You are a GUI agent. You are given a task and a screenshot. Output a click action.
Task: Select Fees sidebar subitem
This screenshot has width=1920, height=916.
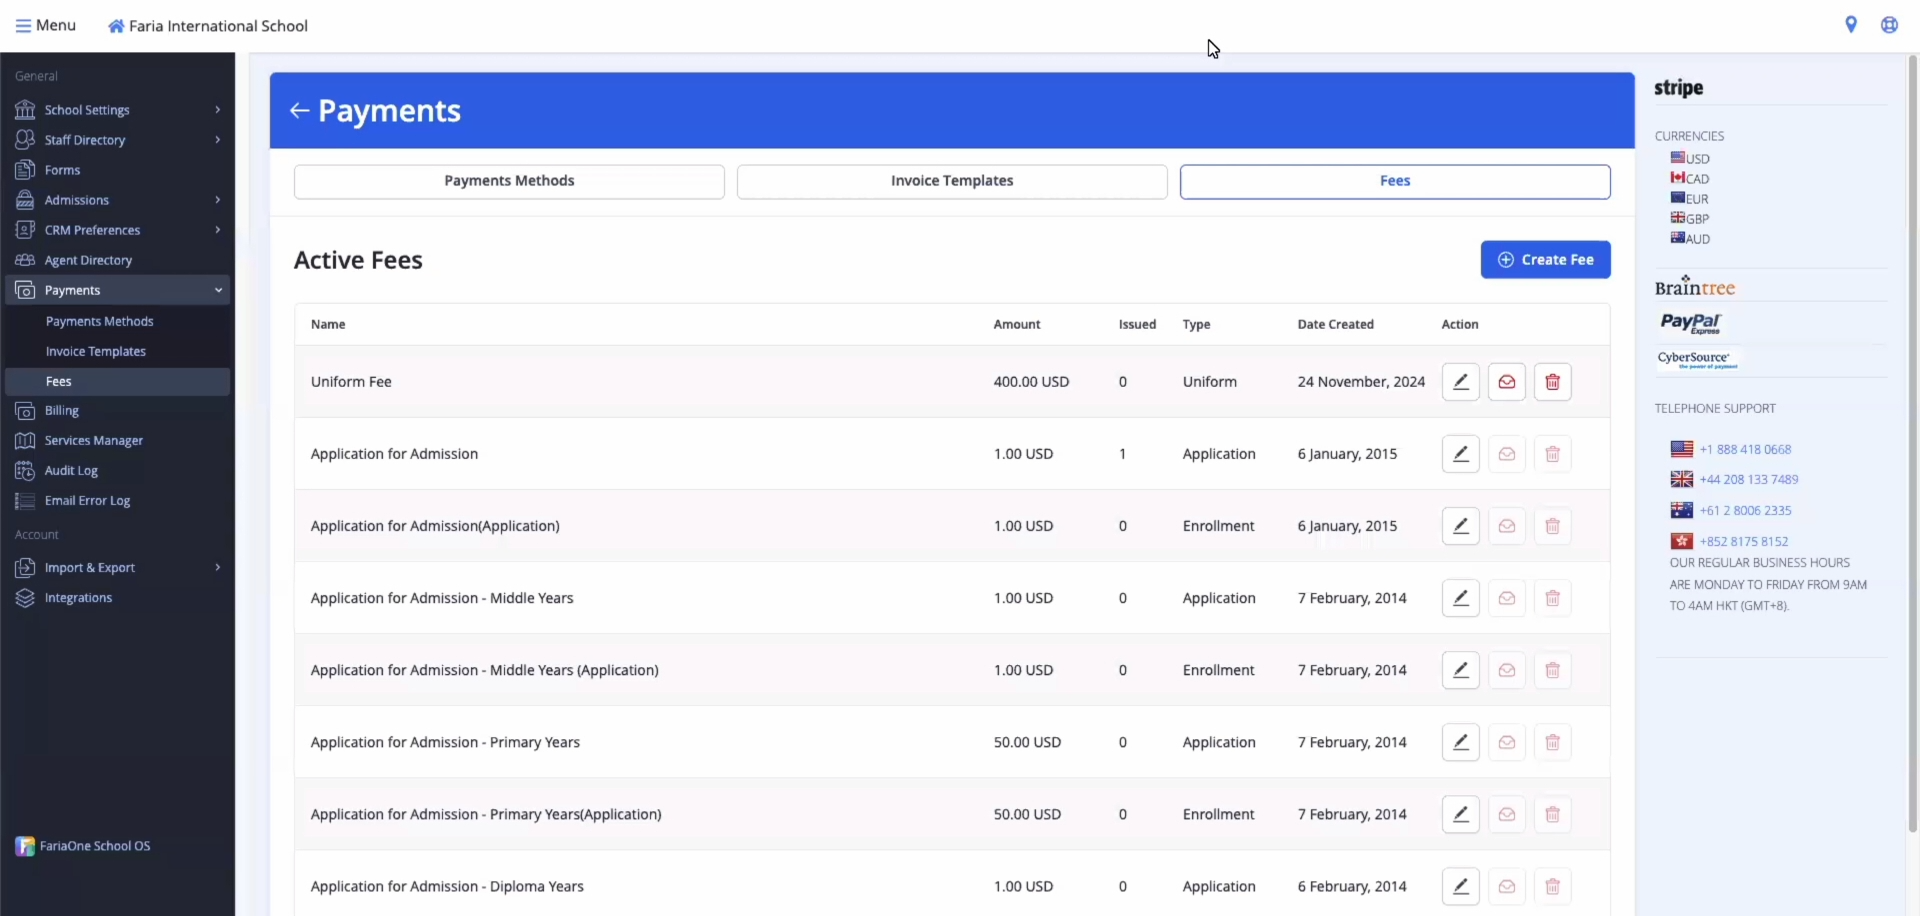click(117, 381)
